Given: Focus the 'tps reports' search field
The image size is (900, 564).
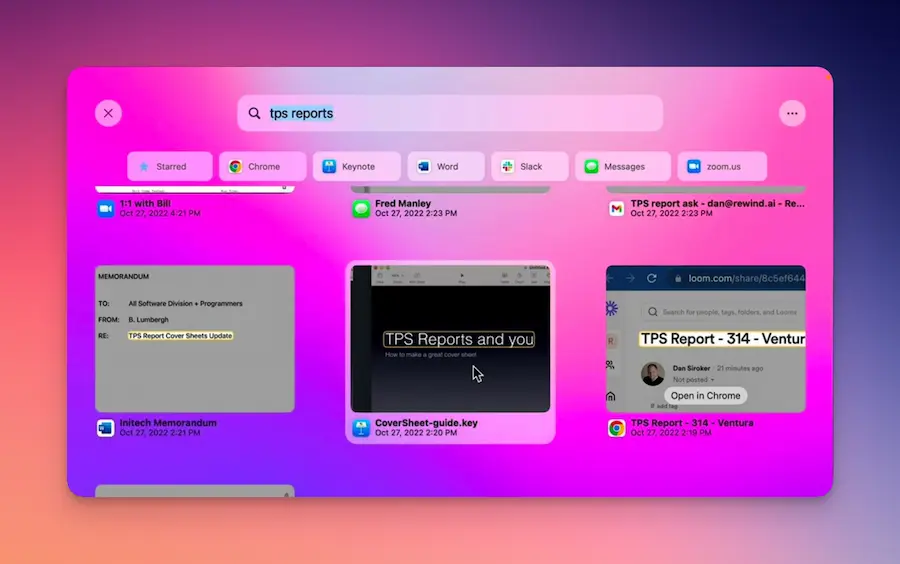Looking at the screenshot, I should (x=450, y=113).
